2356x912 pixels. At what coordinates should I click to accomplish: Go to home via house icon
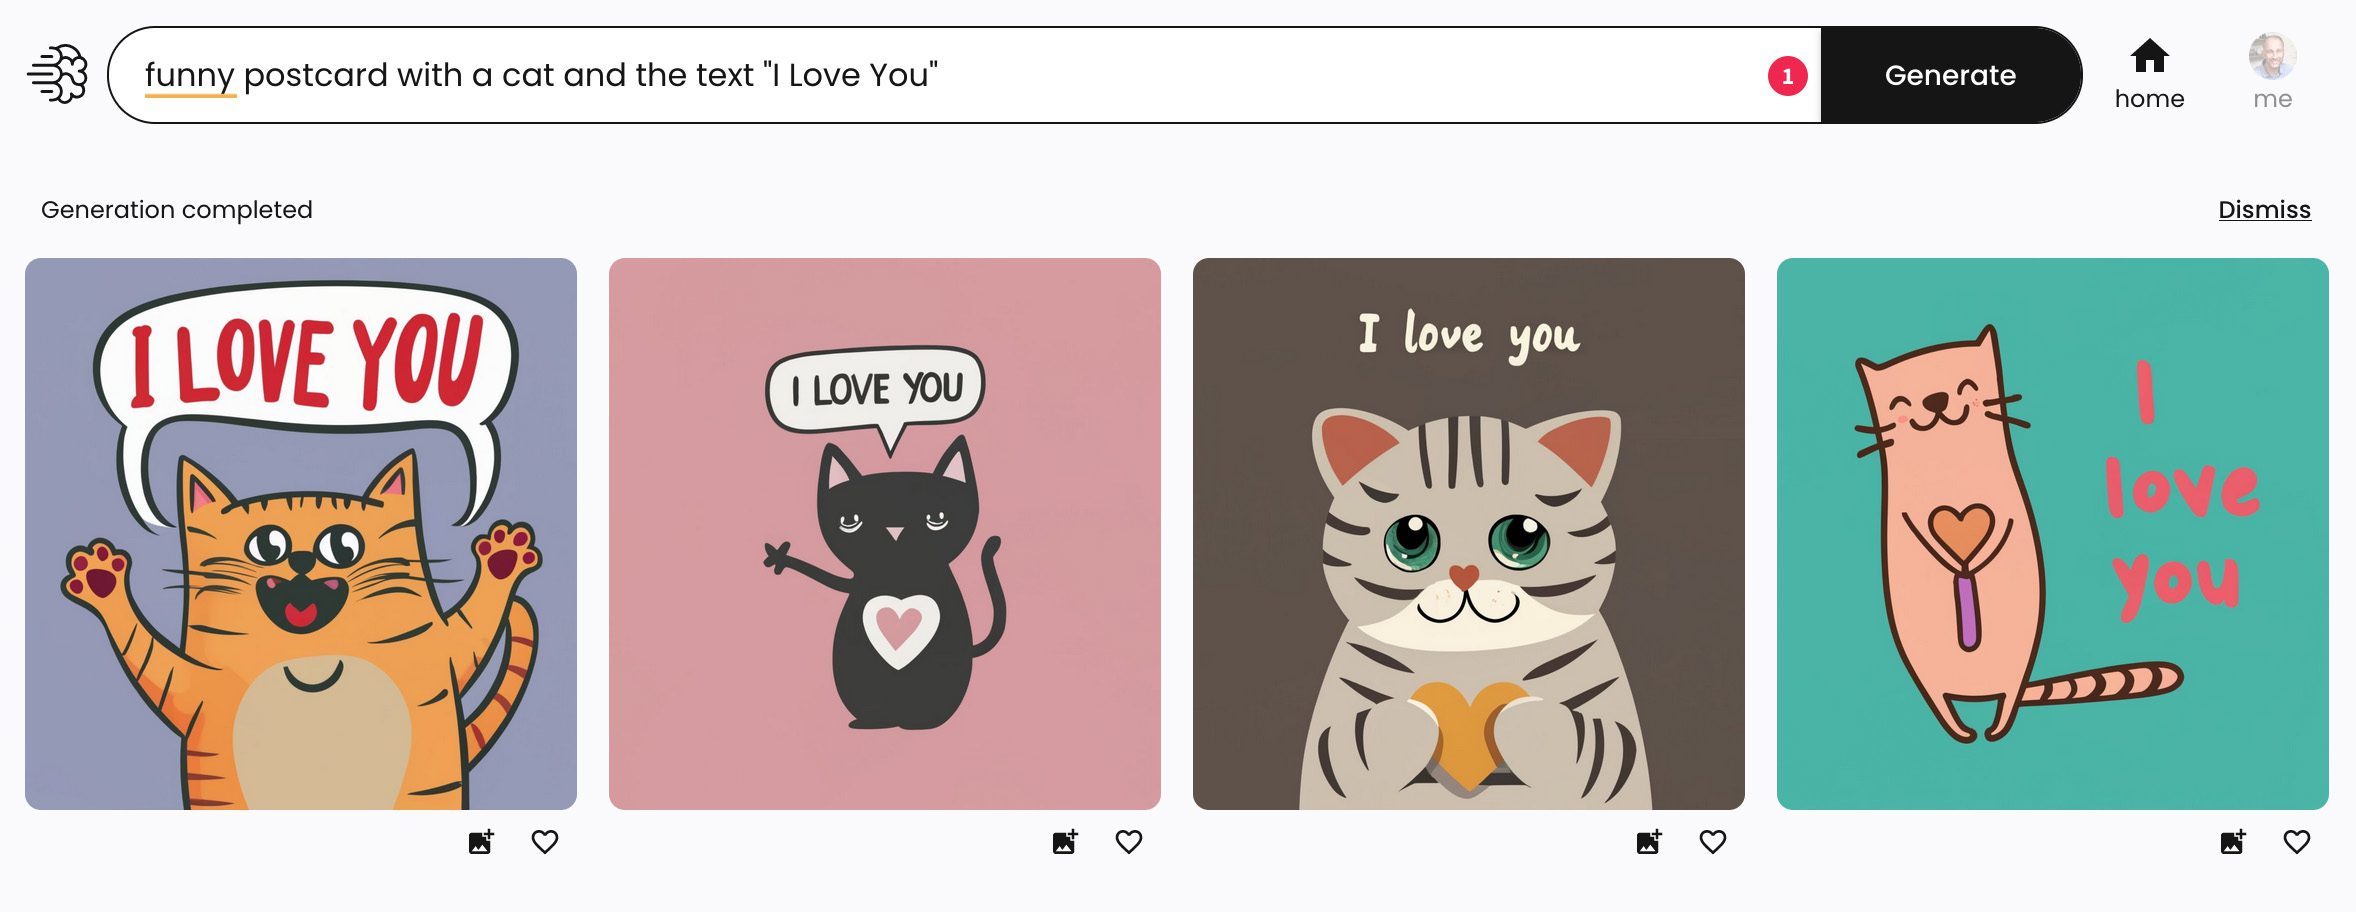point(2149,57)
